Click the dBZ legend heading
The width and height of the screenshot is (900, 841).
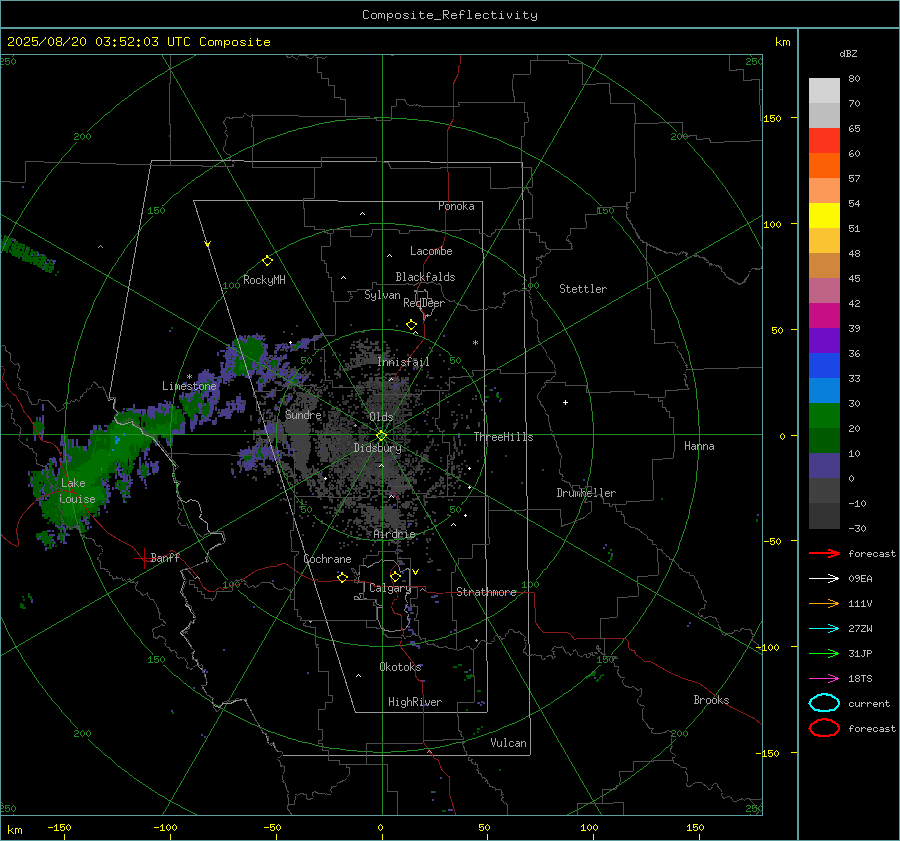click(848, 53)
